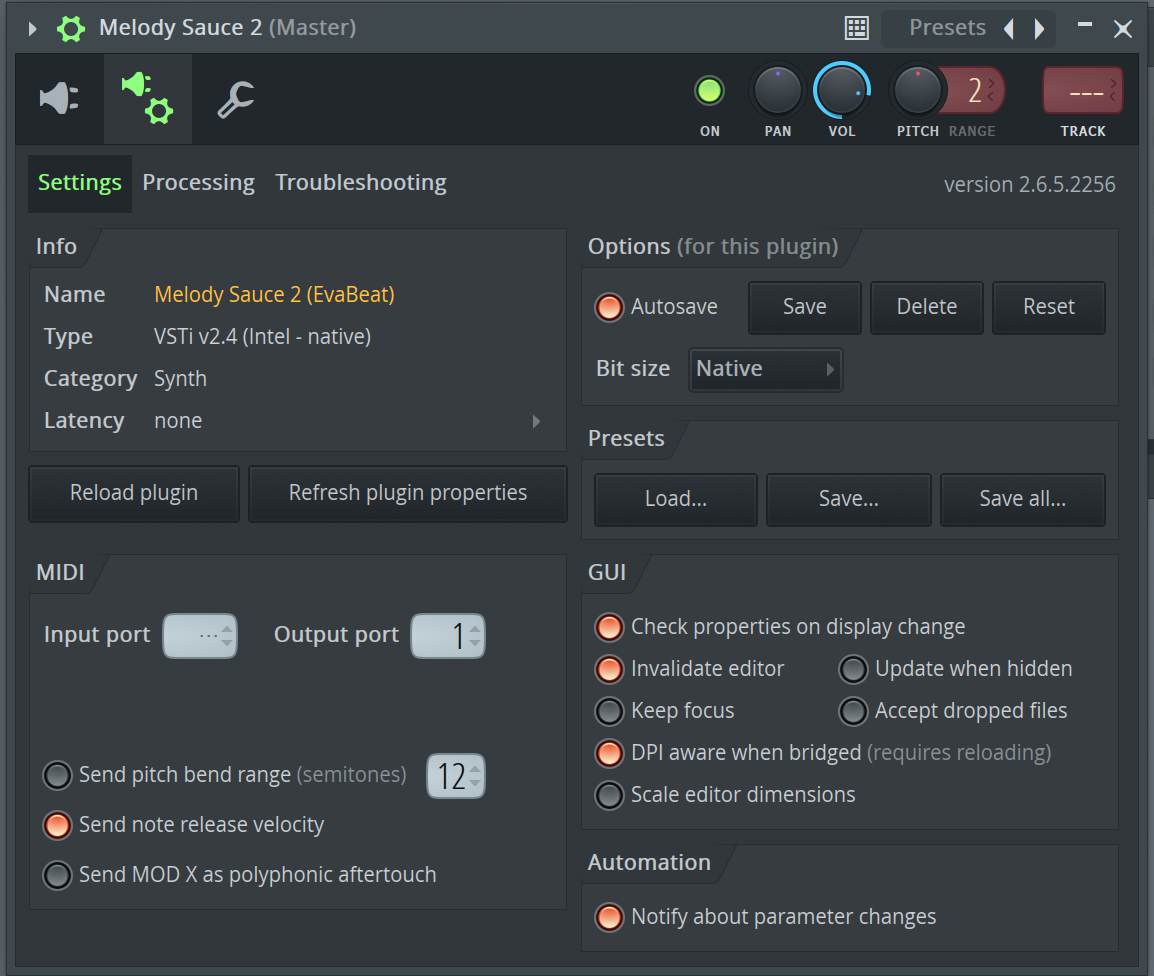
Task: Toggle DPI aware when bridged
Action: [x=609, y=753]
